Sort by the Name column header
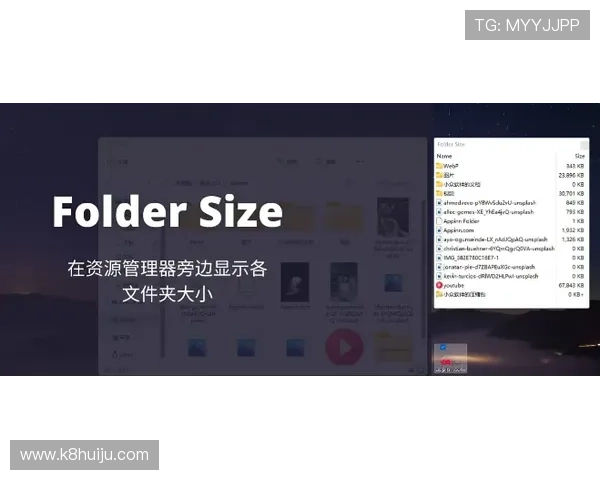Viewport: 600px width, 480px height. [x=444, y=156]
